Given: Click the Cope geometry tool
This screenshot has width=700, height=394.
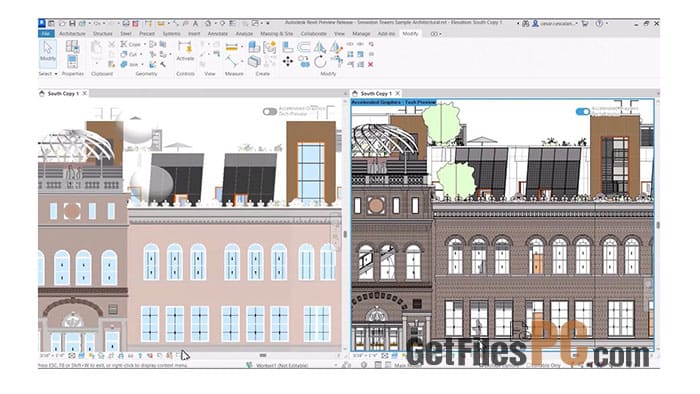Looking at the screenshot, I should 130,44.
